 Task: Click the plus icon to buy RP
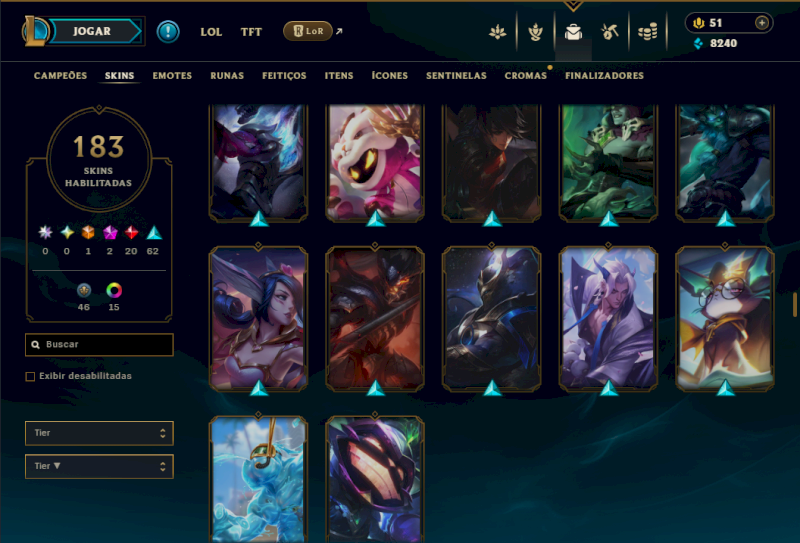pos(762,23)
